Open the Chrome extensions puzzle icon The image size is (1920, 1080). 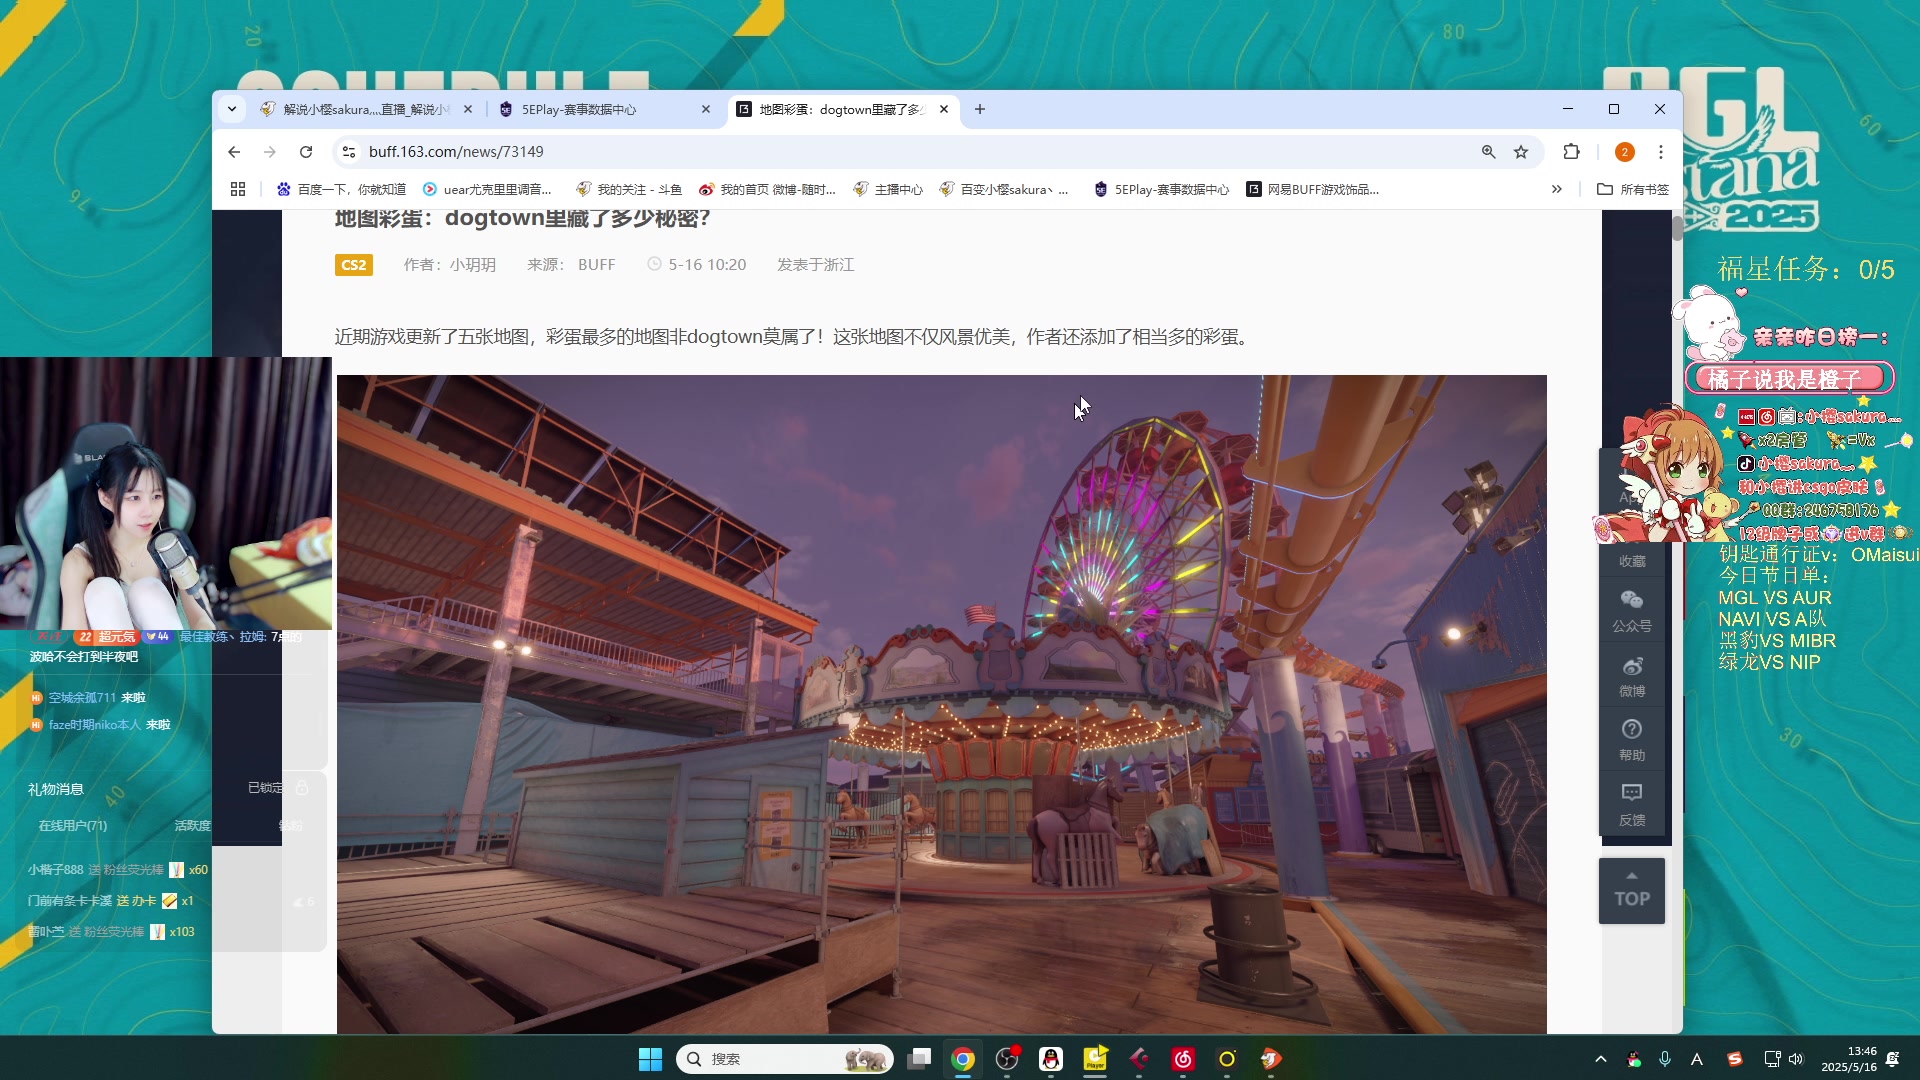click(1572, 152)
